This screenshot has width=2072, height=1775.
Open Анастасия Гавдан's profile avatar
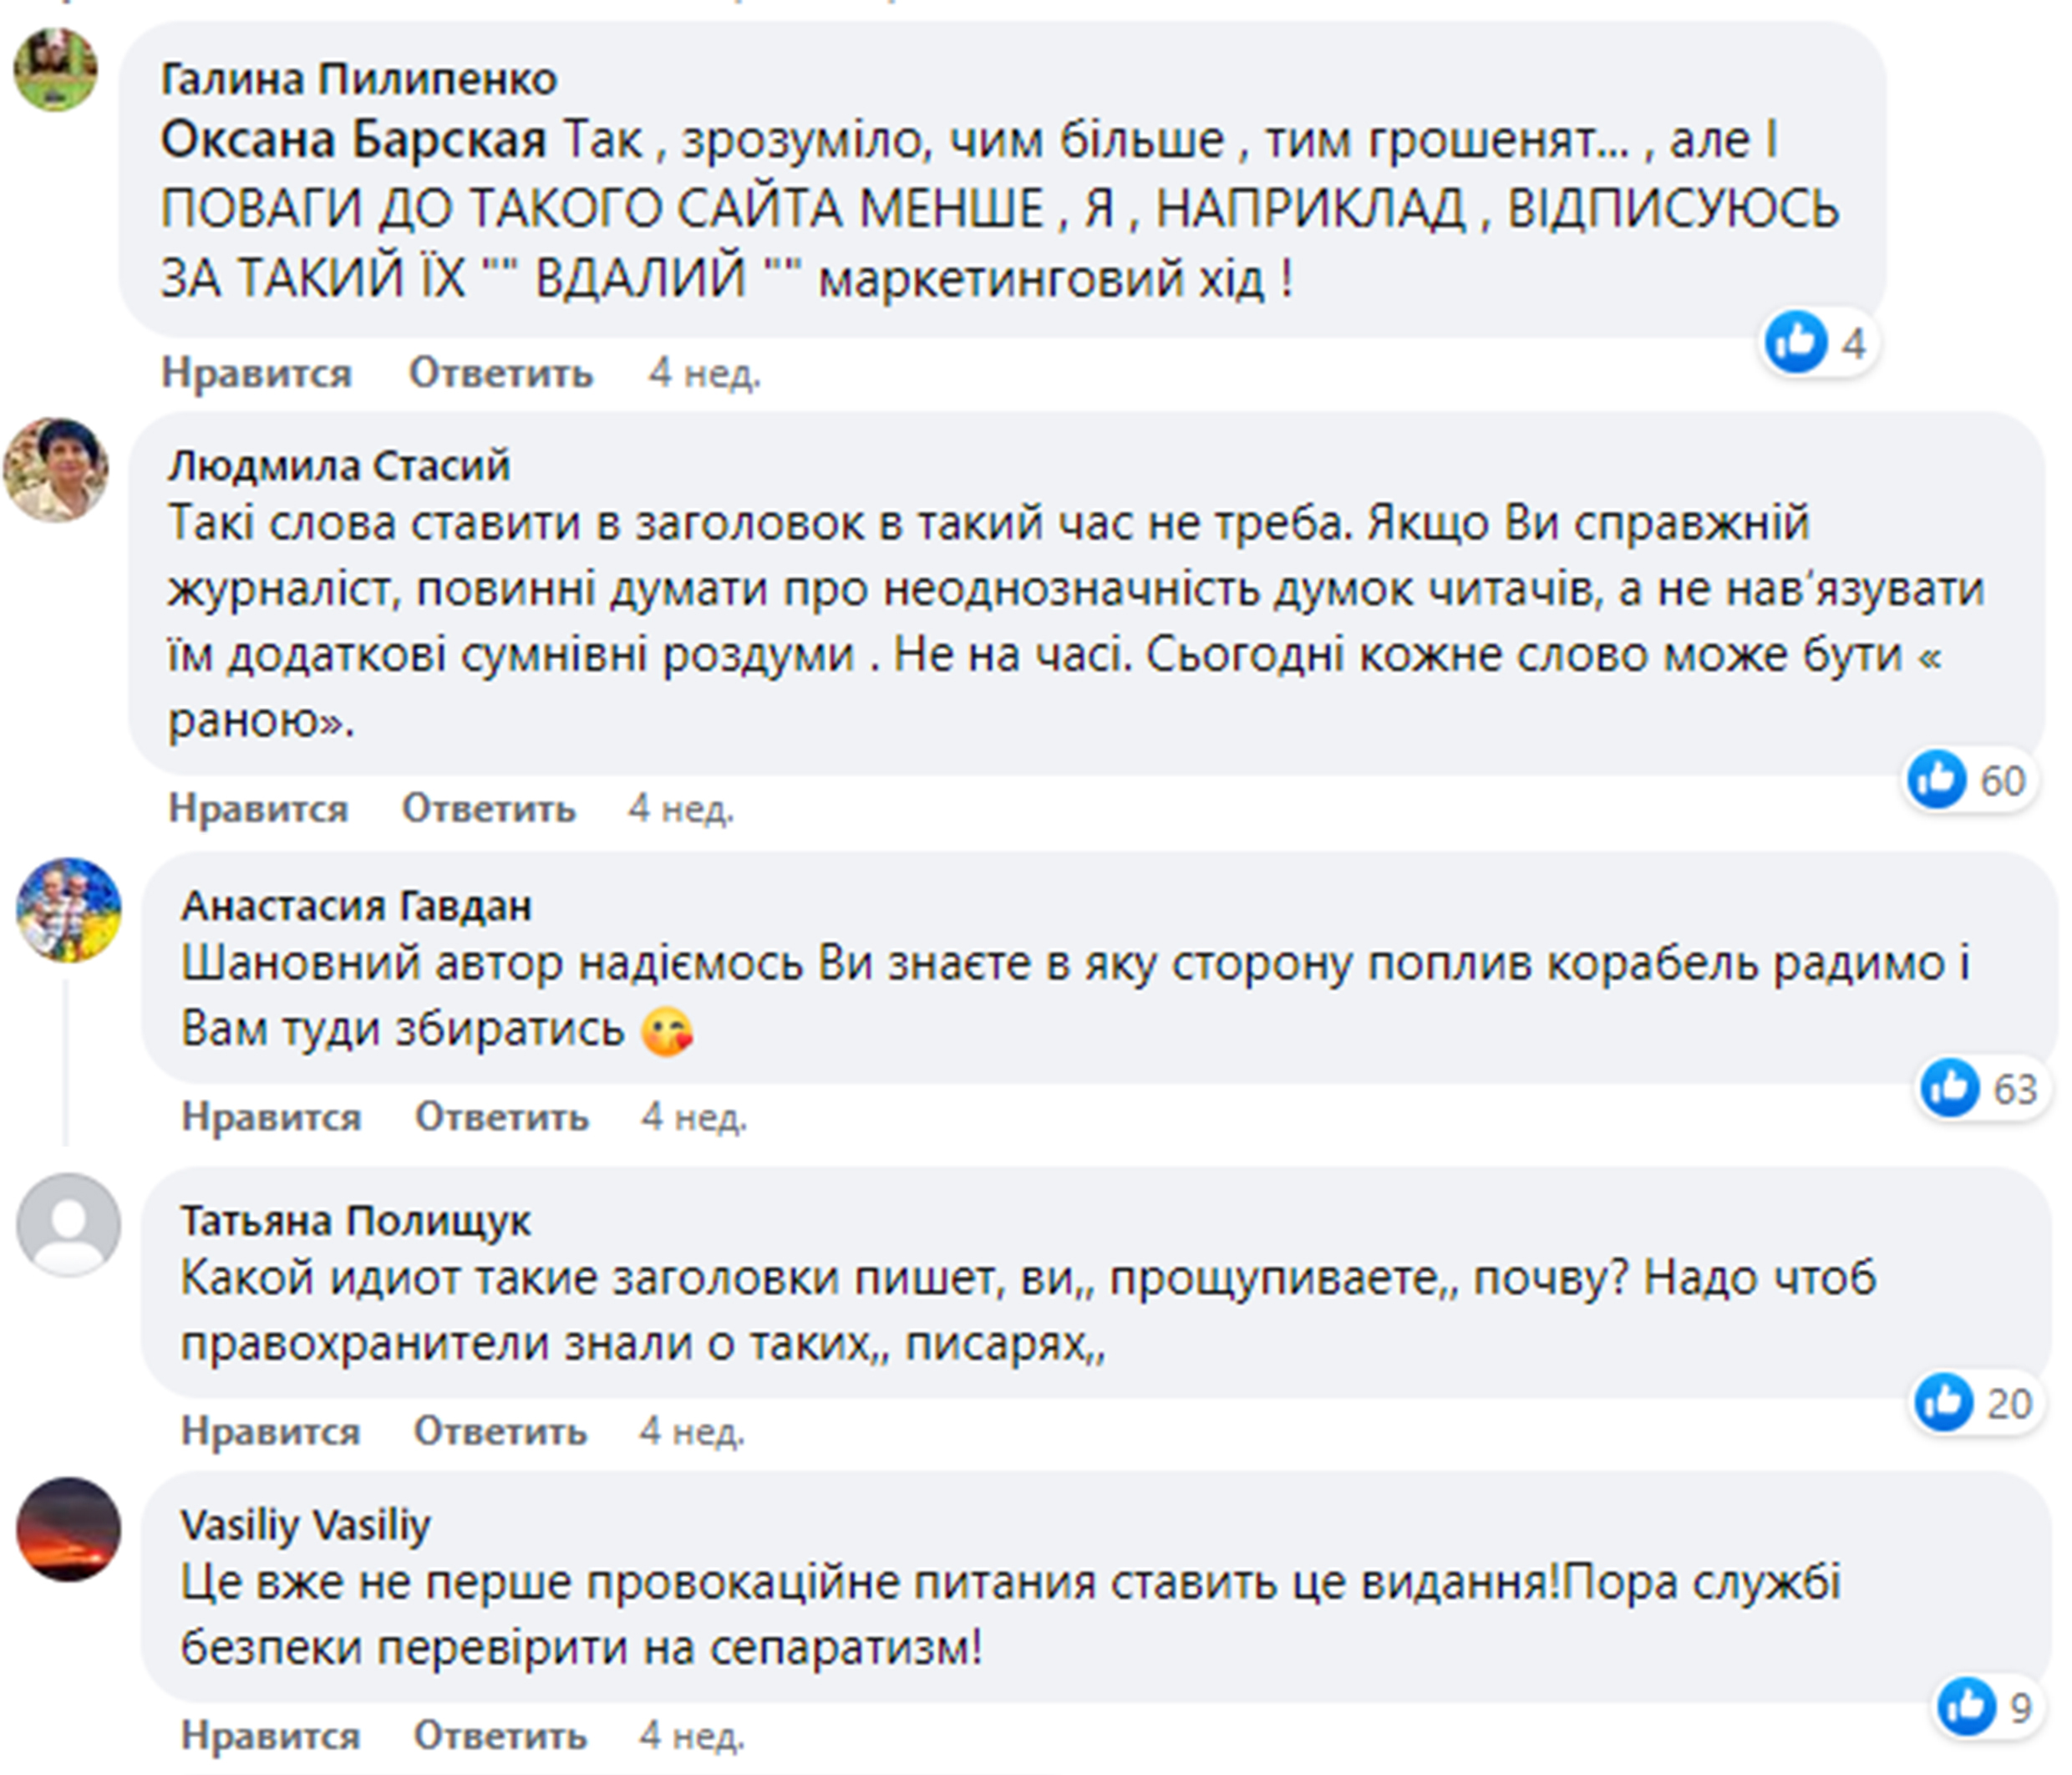click(68, 909)
